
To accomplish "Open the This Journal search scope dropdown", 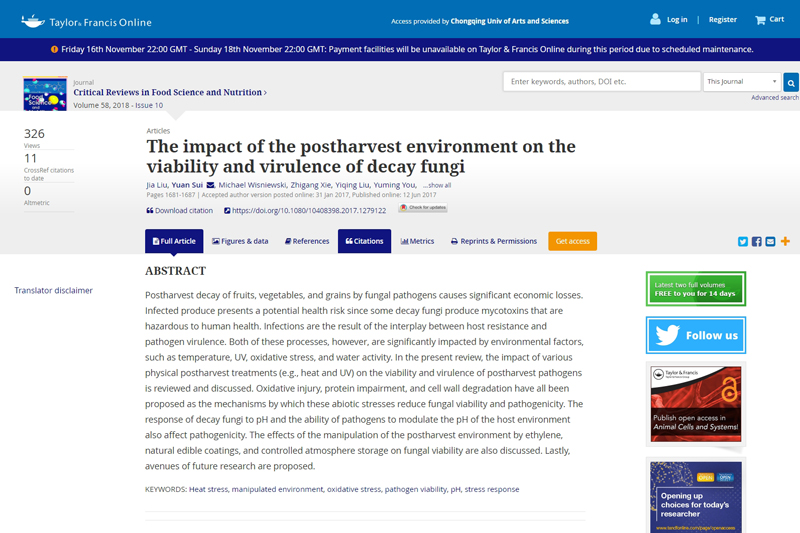I will coord(741,82).
